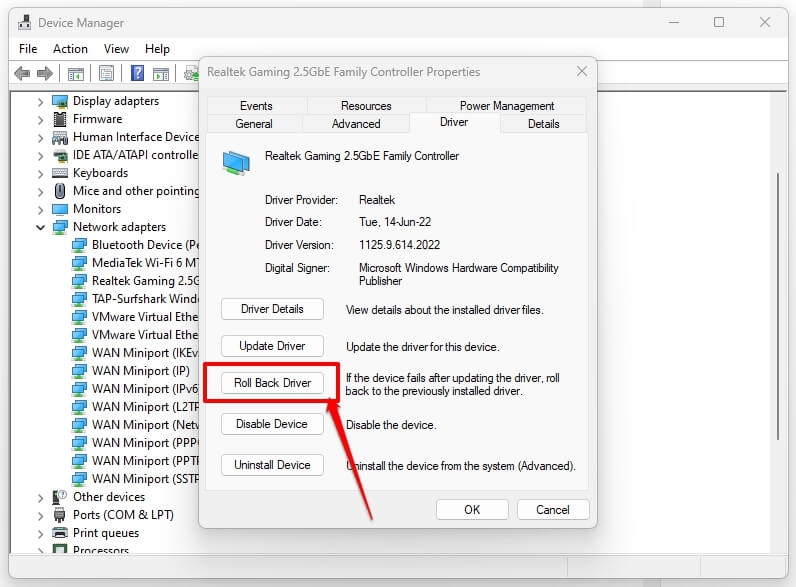The image size is (796, 587).
Task: Select the Driver tab
Action: [x=454, y=122]
